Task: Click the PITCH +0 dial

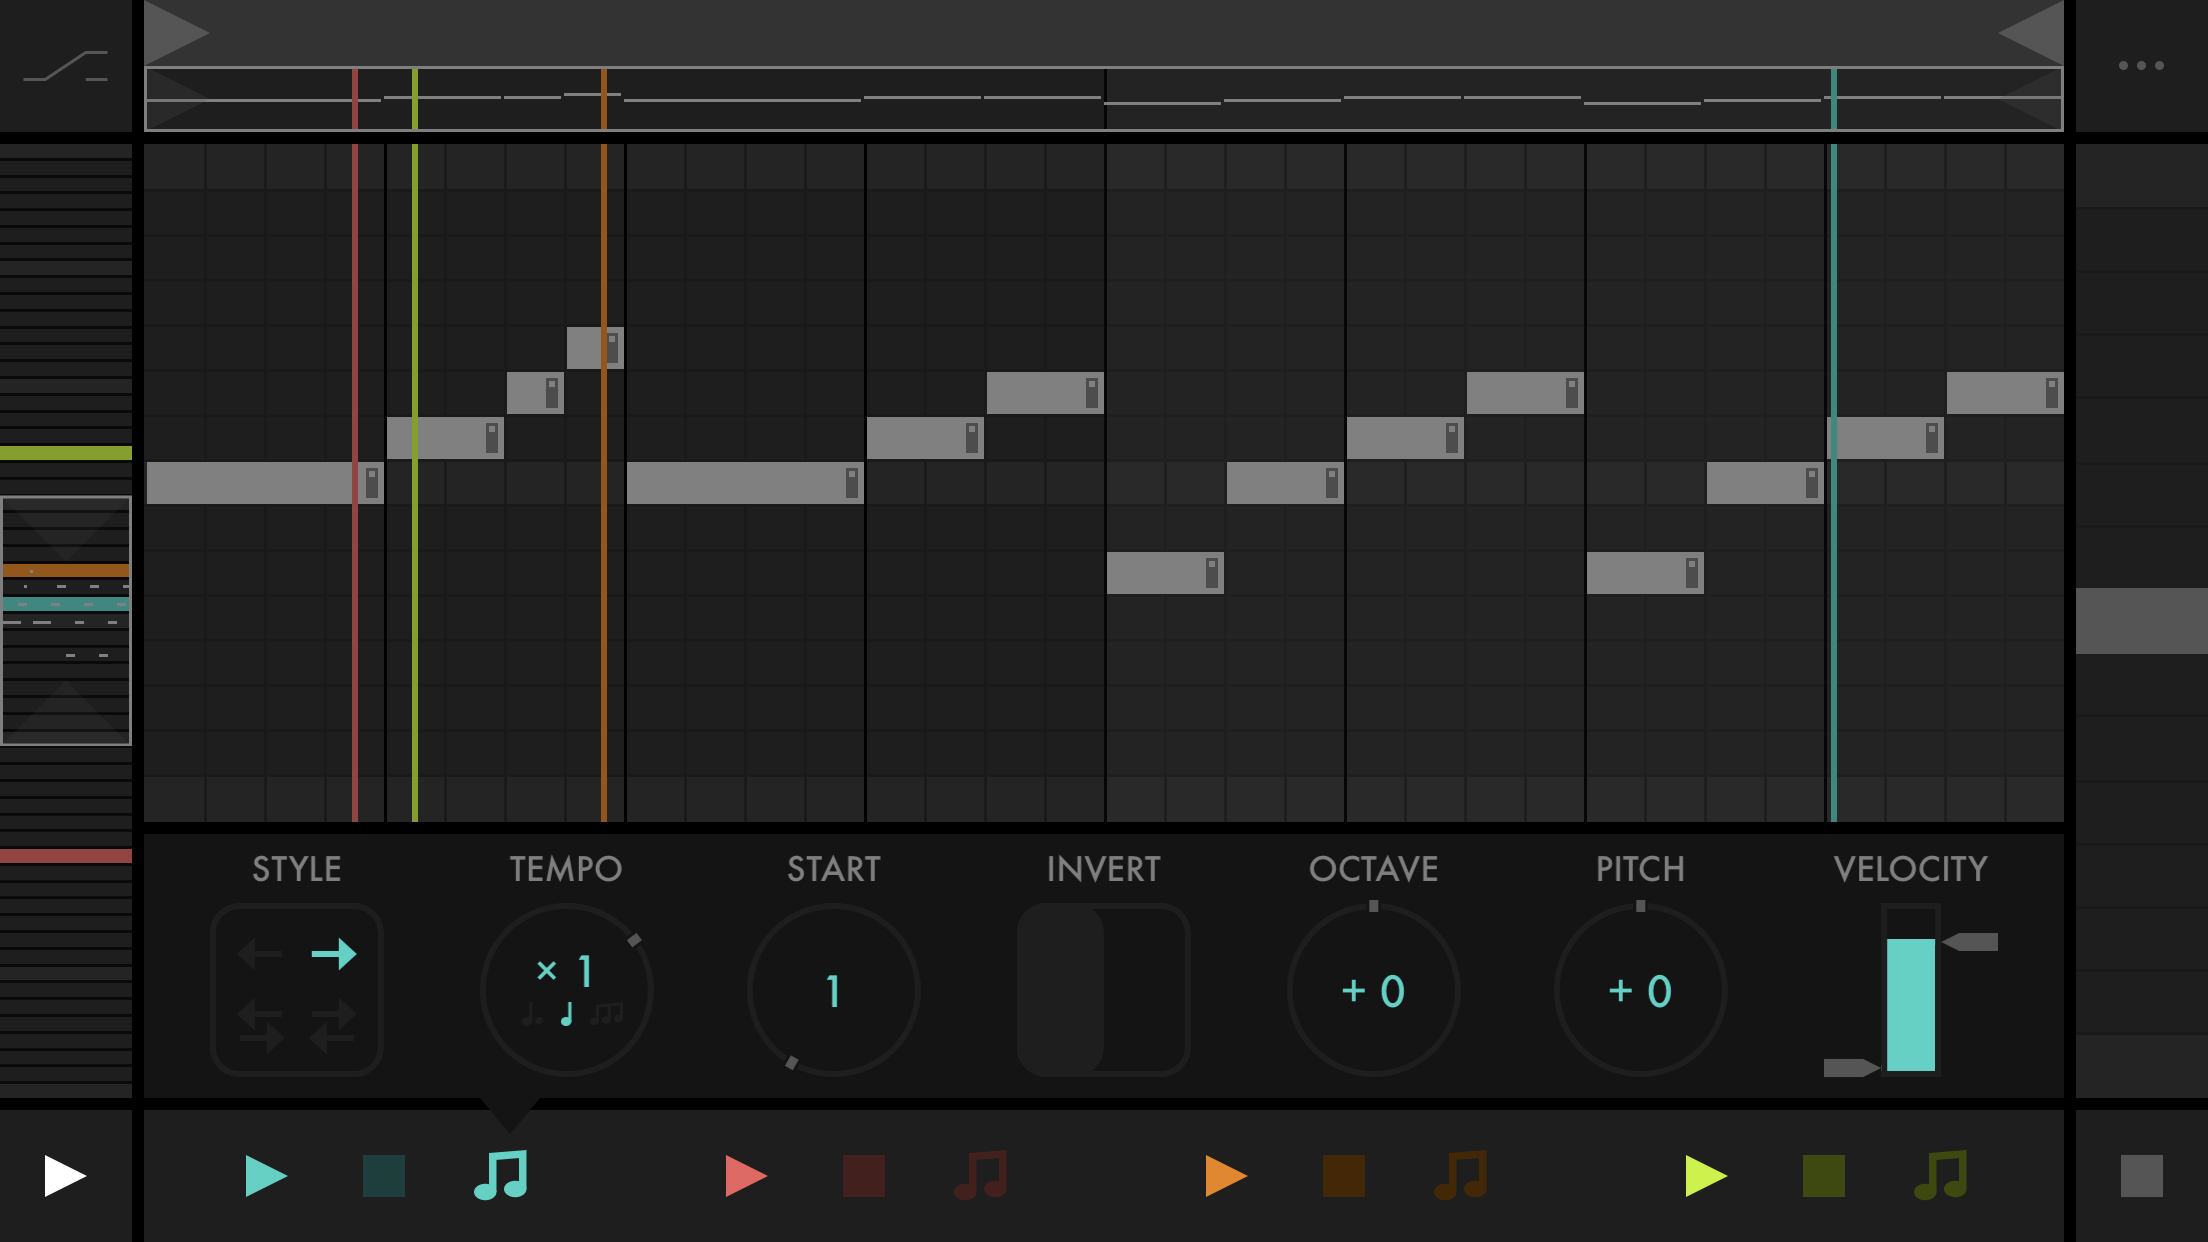Action: click(x=1640, y=990)
